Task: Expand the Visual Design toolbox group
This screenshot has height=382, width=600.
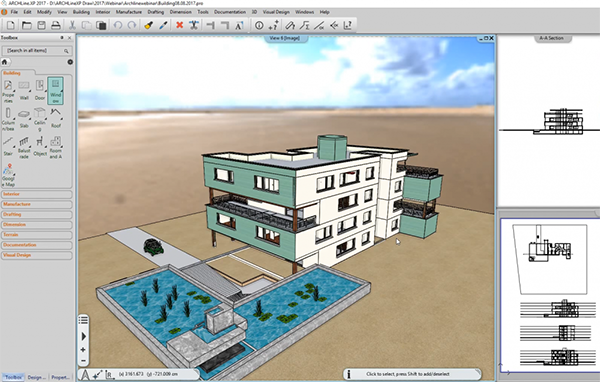Action: tap(37, 255)
